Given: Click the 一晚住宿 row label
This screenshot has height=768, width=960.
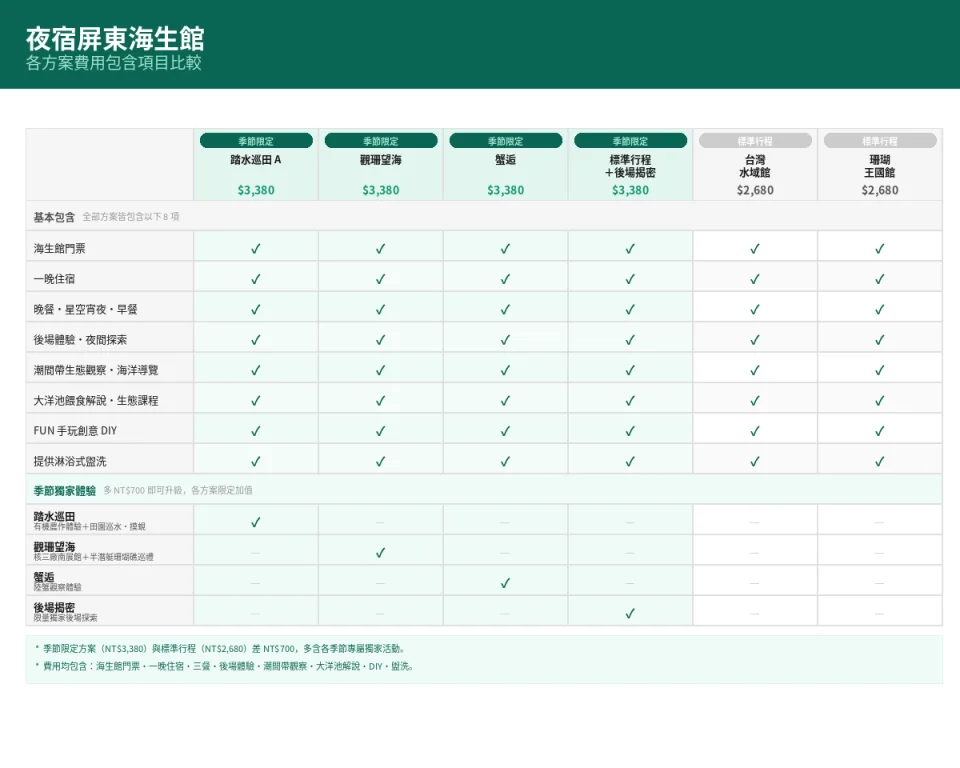Looking at the screenshot, I should click(54, 279).
